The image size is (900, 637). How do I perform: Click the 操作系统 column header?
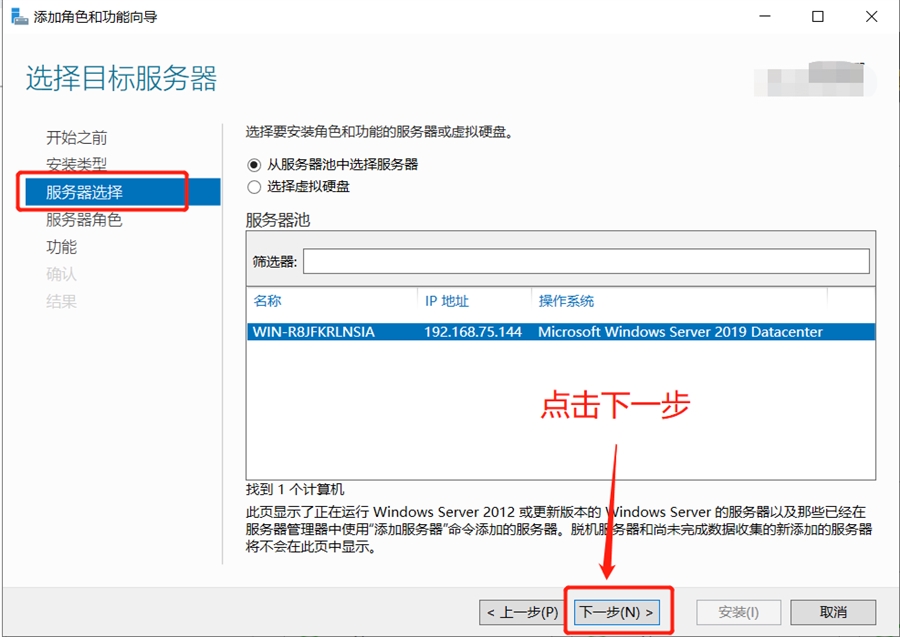(x=566, y=301)
